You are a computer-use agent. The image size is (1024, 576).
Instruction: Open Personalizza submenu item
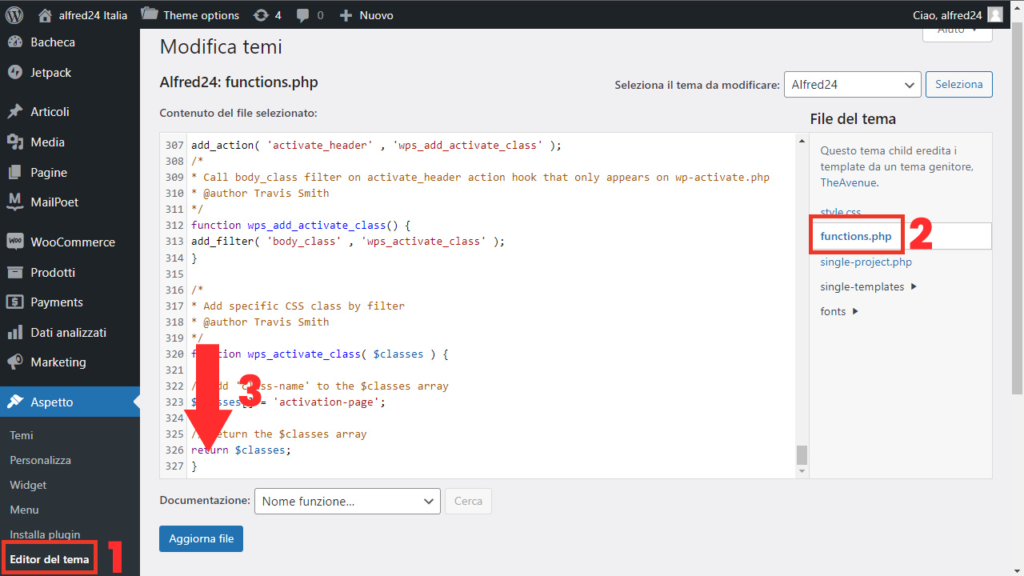click(40, 460)
